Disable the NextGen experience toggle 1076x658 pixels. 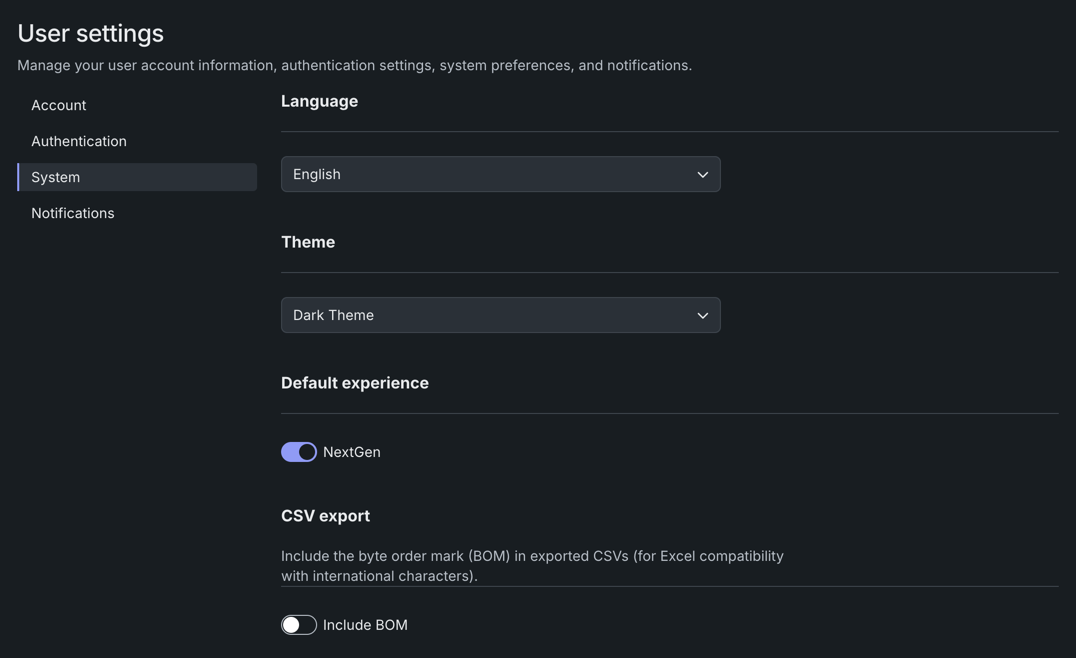click(x=299, y=452)
